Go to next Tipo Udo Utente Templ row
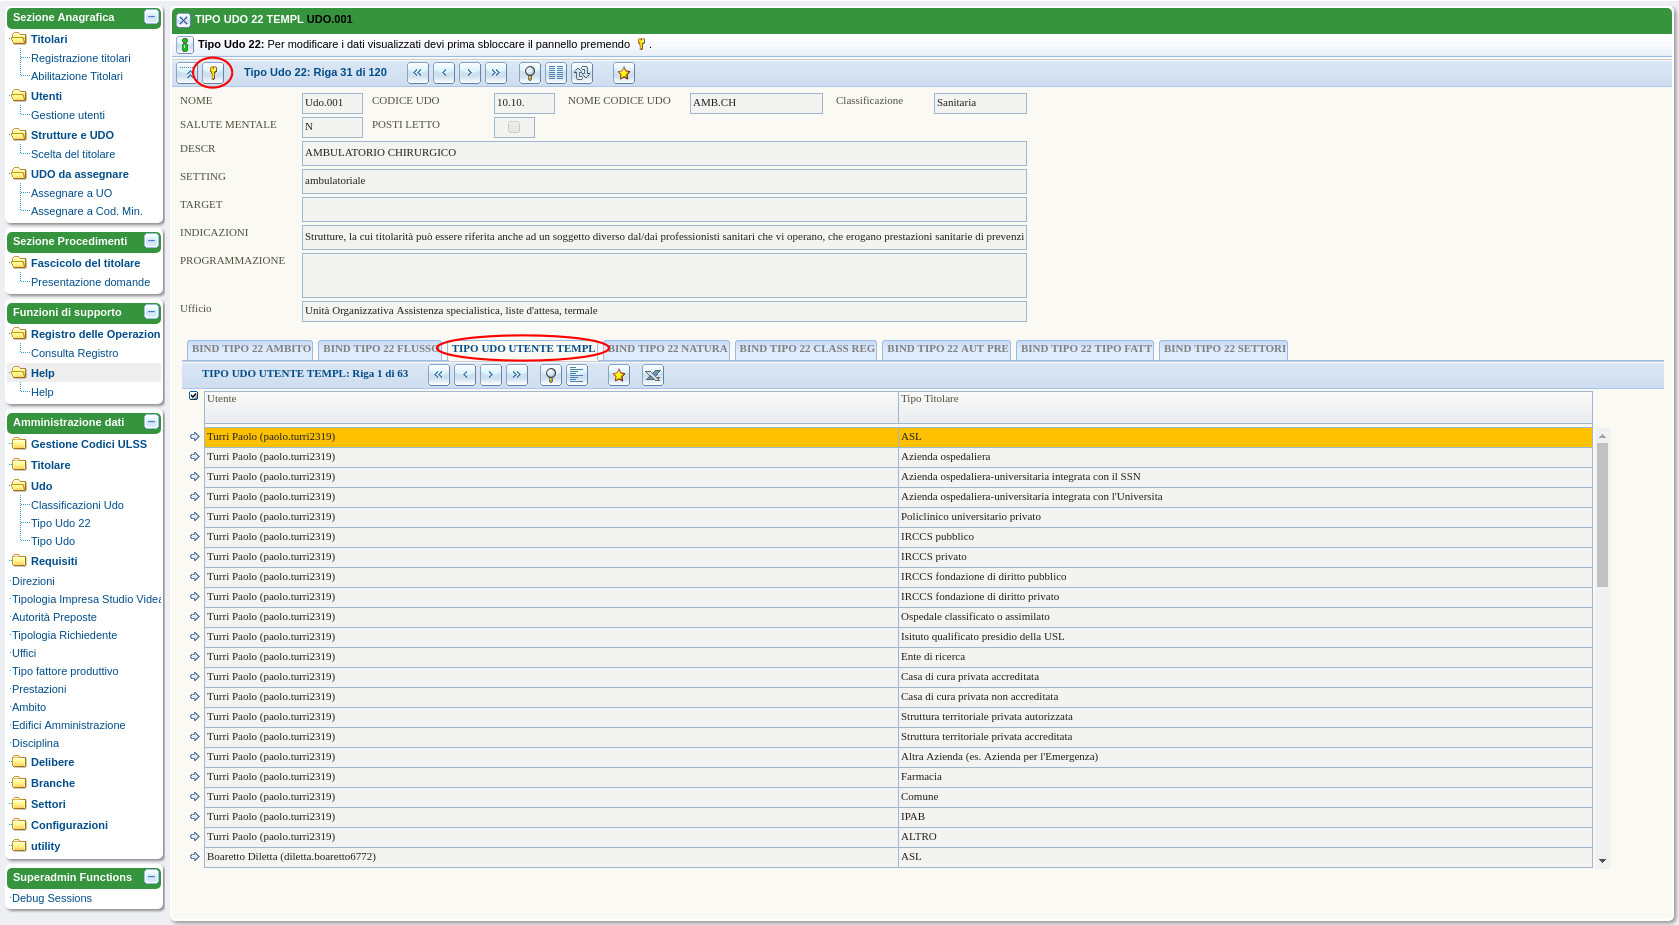1679x925 pixels. (491, 375)
